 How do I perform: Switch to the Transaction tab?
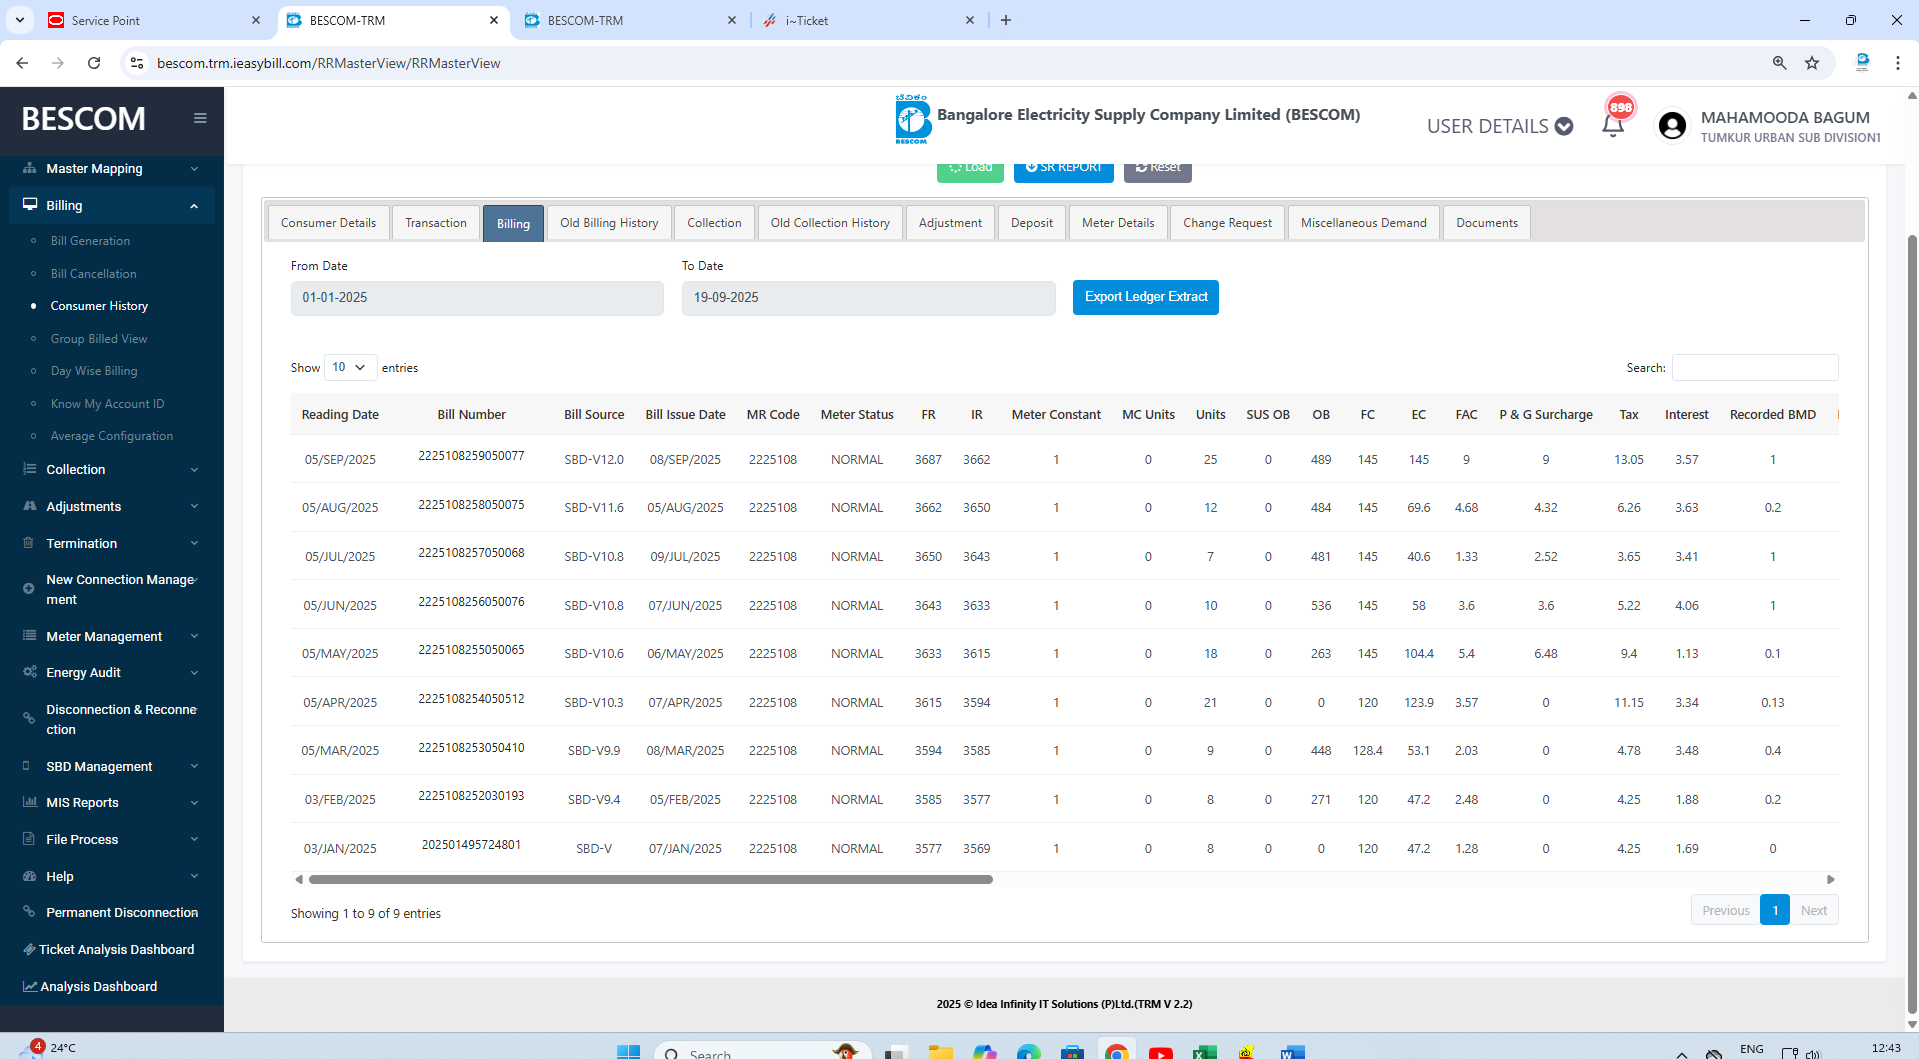(x=436, y=223)
